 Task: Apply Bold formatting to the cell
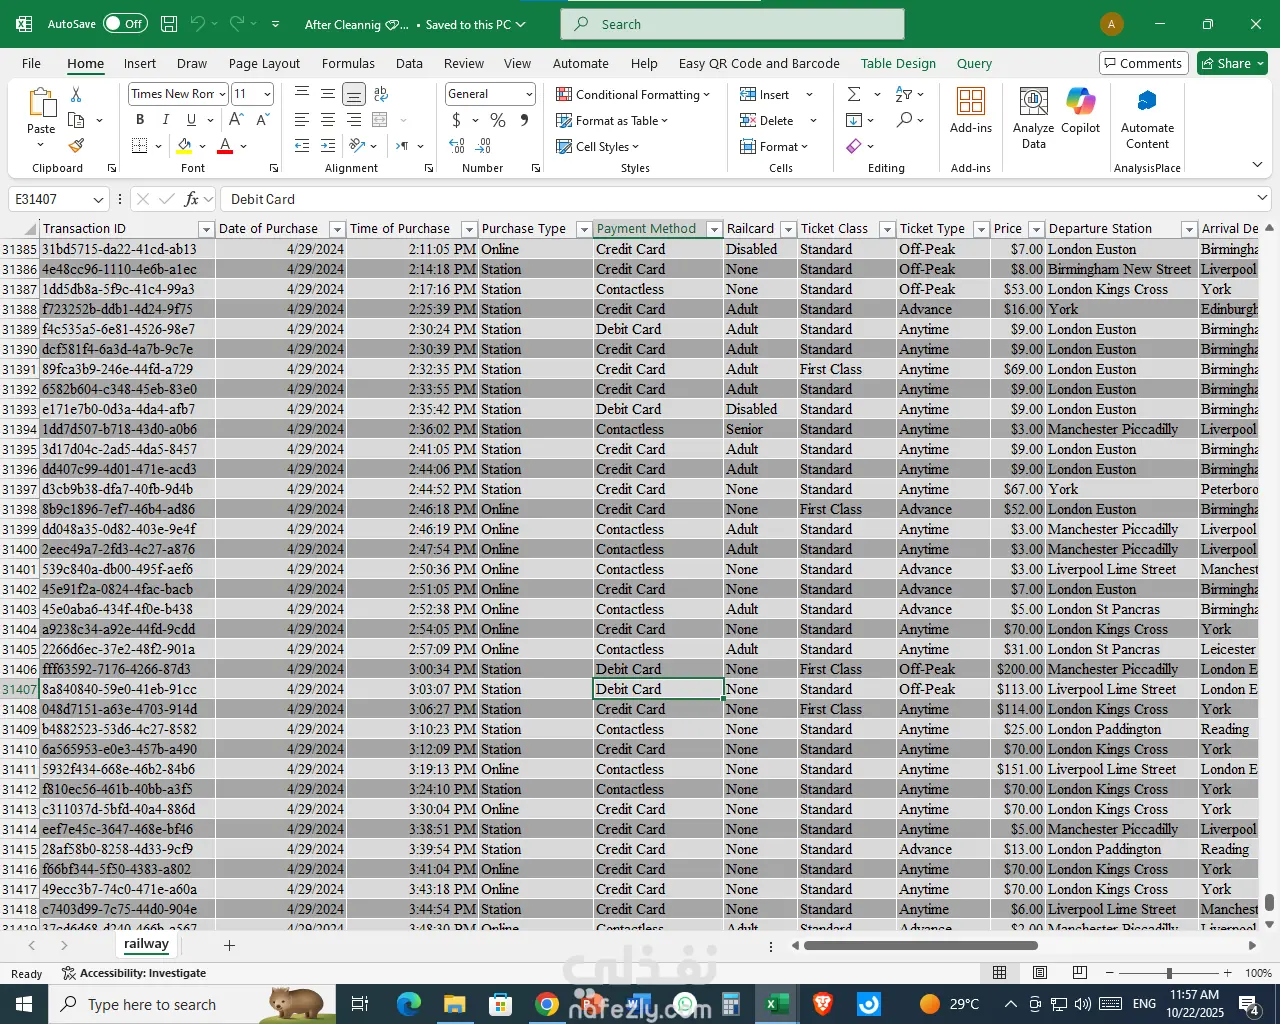140,120
